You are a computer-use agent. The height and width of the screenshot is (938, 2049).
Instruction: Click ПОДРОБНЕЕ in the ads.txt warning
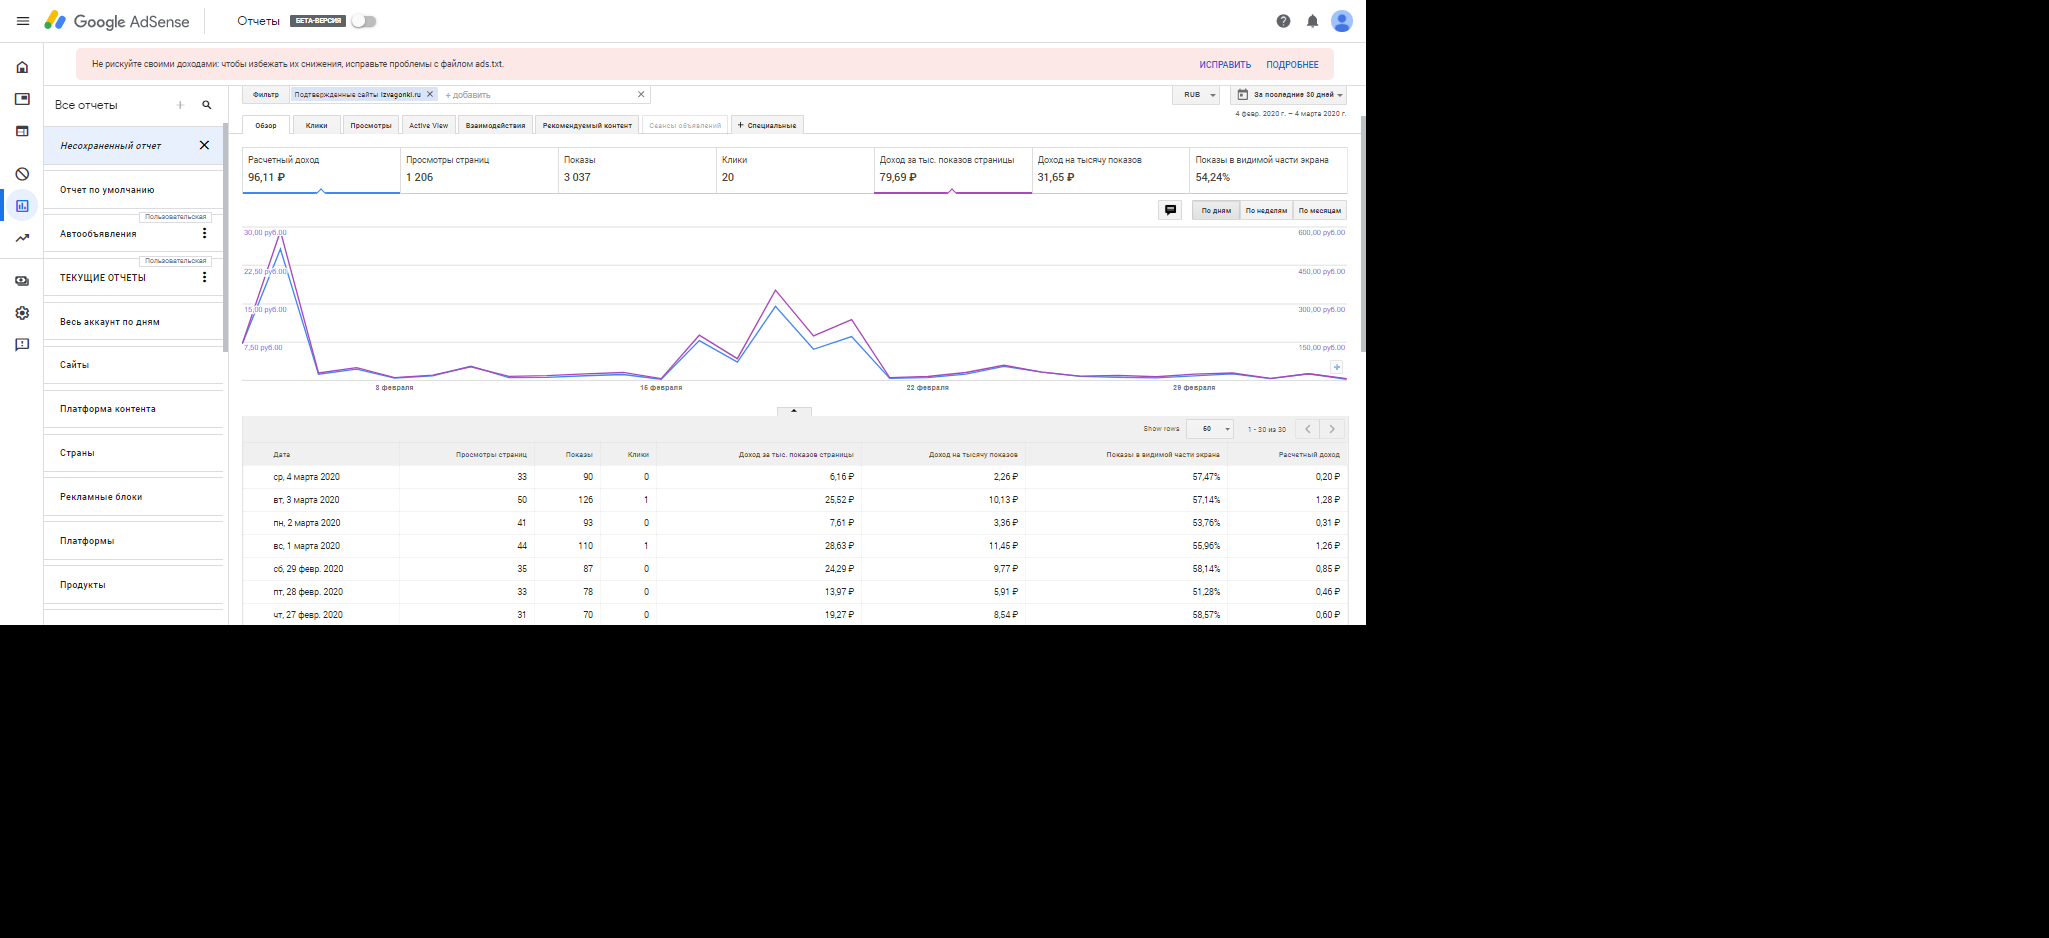[1292, 65]
